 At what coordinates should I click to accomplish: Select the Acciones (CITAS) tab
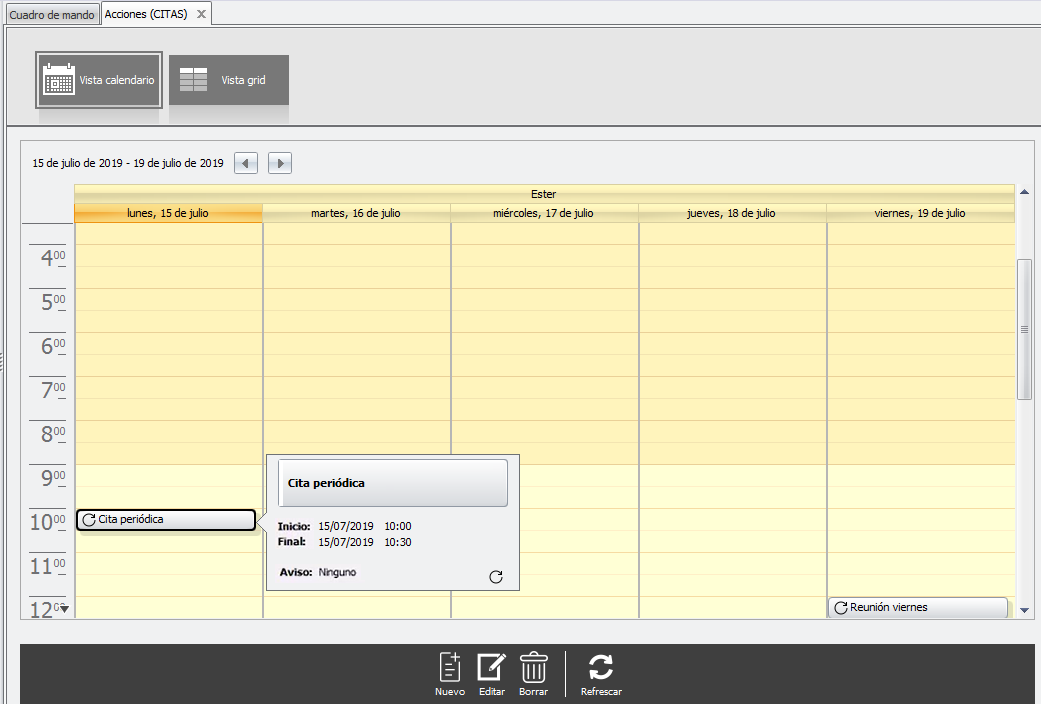pyautogui.click(x=146, y=14)
